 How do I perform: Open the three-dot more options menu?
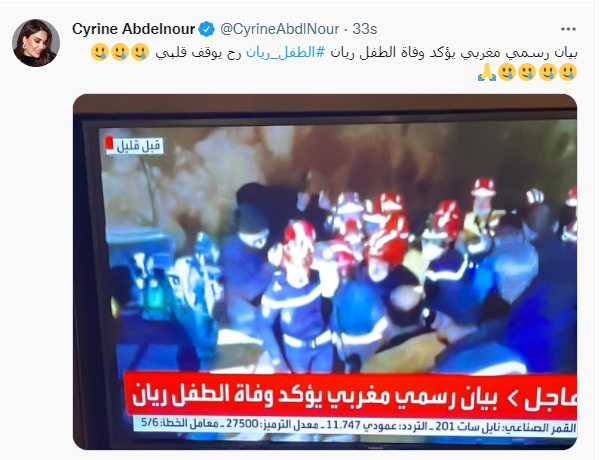click(x=568, y=29)
